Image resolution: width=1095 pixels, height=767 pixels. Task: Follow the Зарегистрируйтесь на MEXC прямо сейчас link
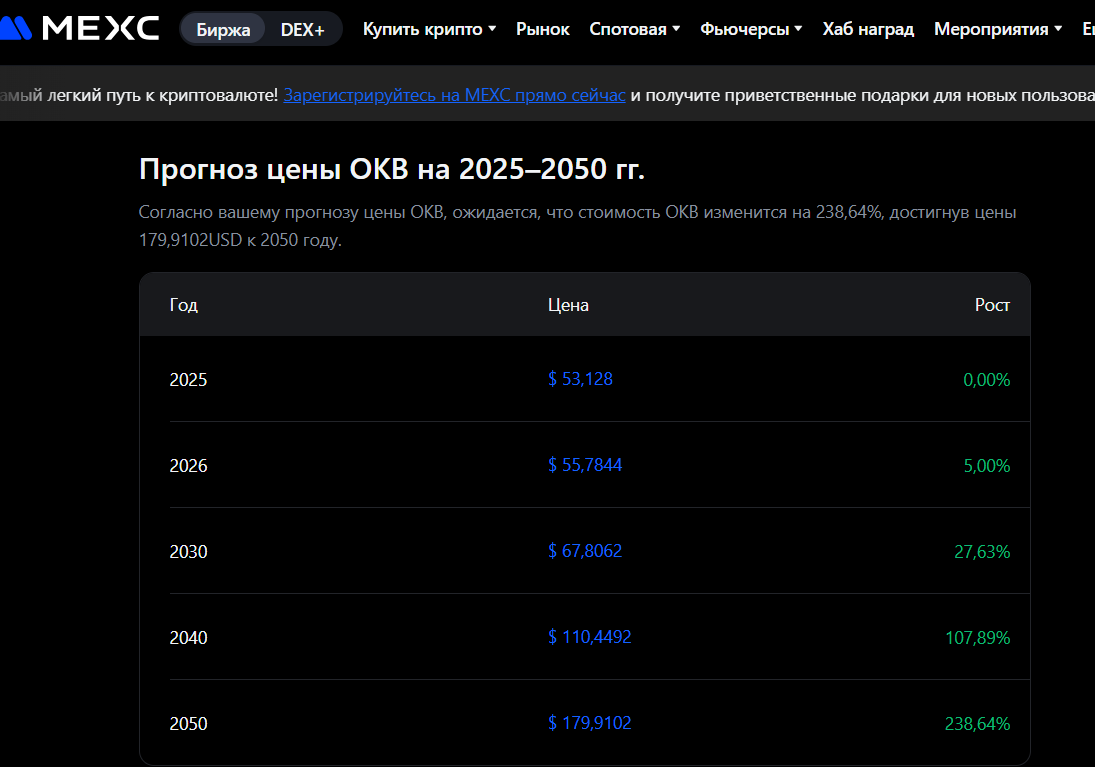(x=454, y=95)
